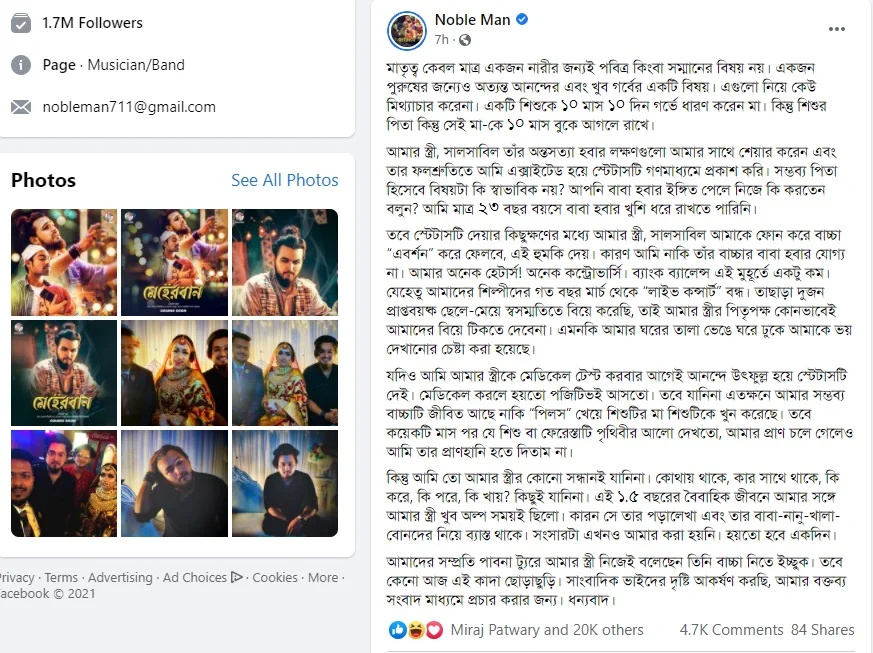Click the Haha reaction emoji icon

click(x=416, y=630)
